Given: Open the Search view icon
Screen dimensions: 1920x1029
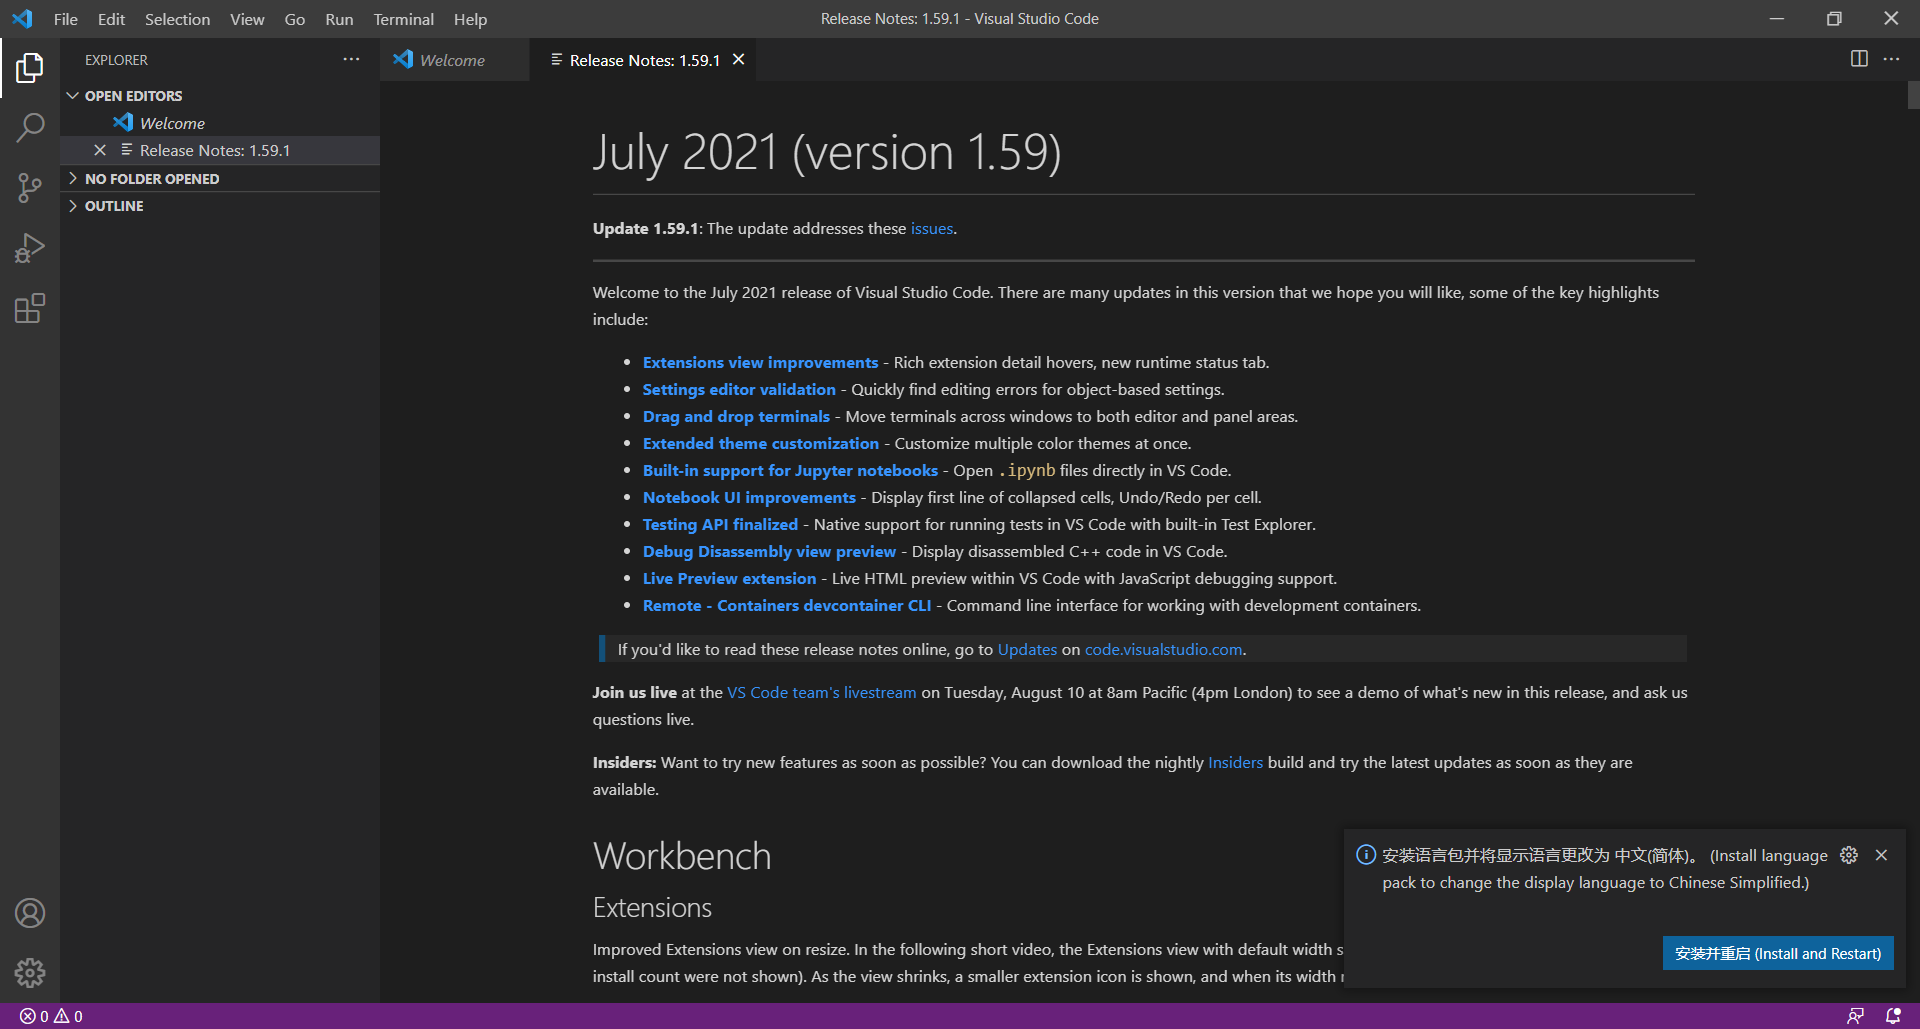Looking at the screenshot, I should (30, 128).
